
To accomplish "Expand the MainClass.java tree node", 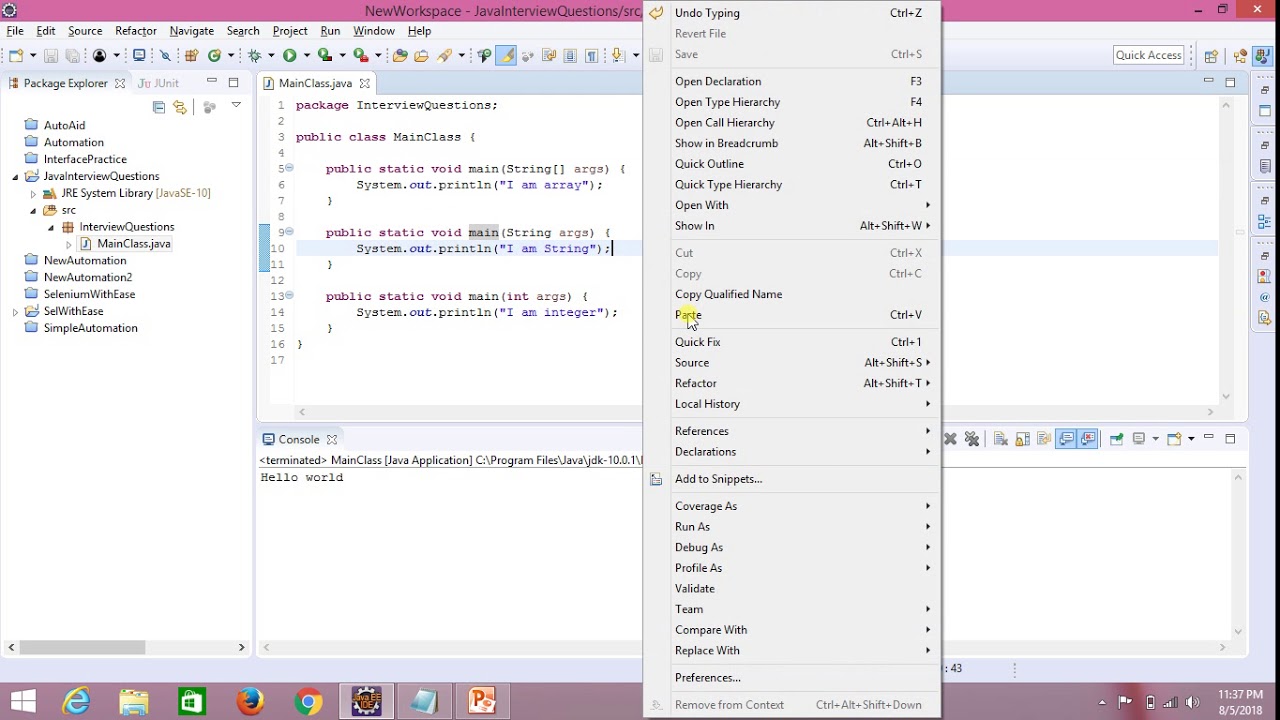I will click(68, 244).
